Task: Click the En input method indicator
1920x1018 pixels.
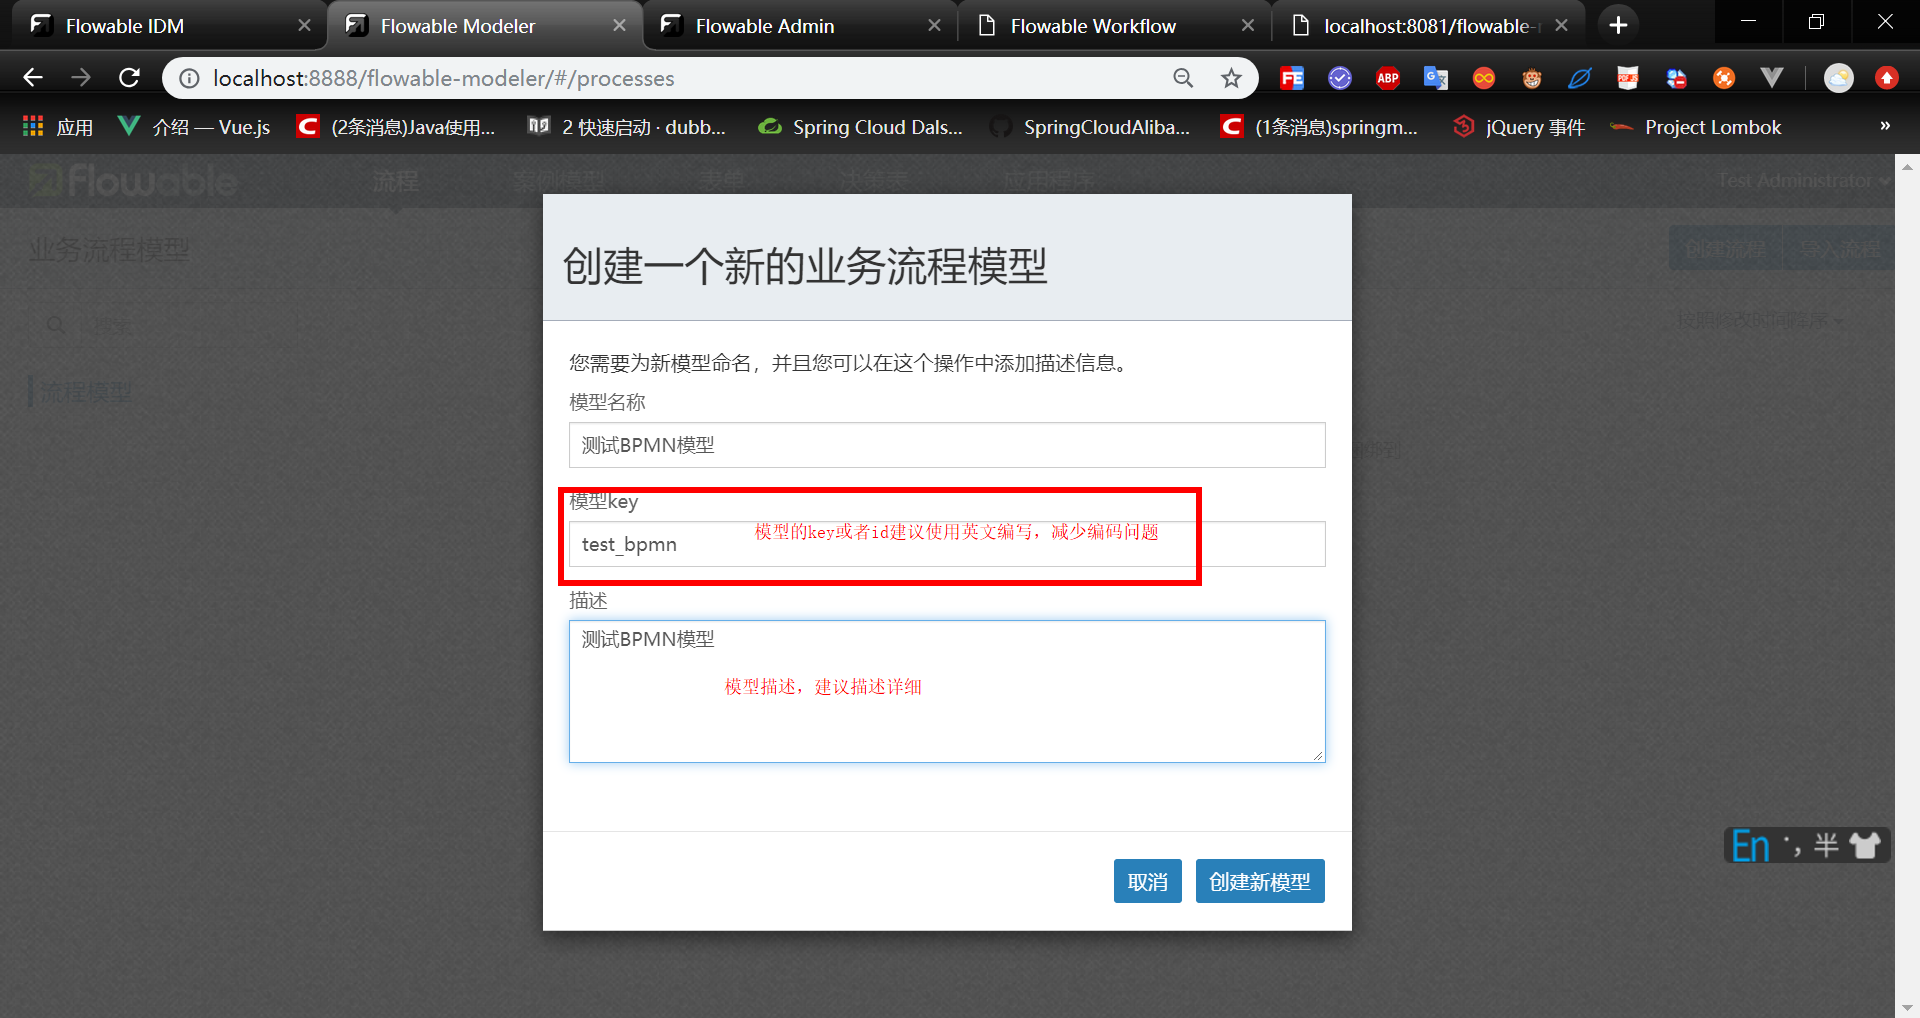Action: pyautogui.click(x=1751, y=846)
